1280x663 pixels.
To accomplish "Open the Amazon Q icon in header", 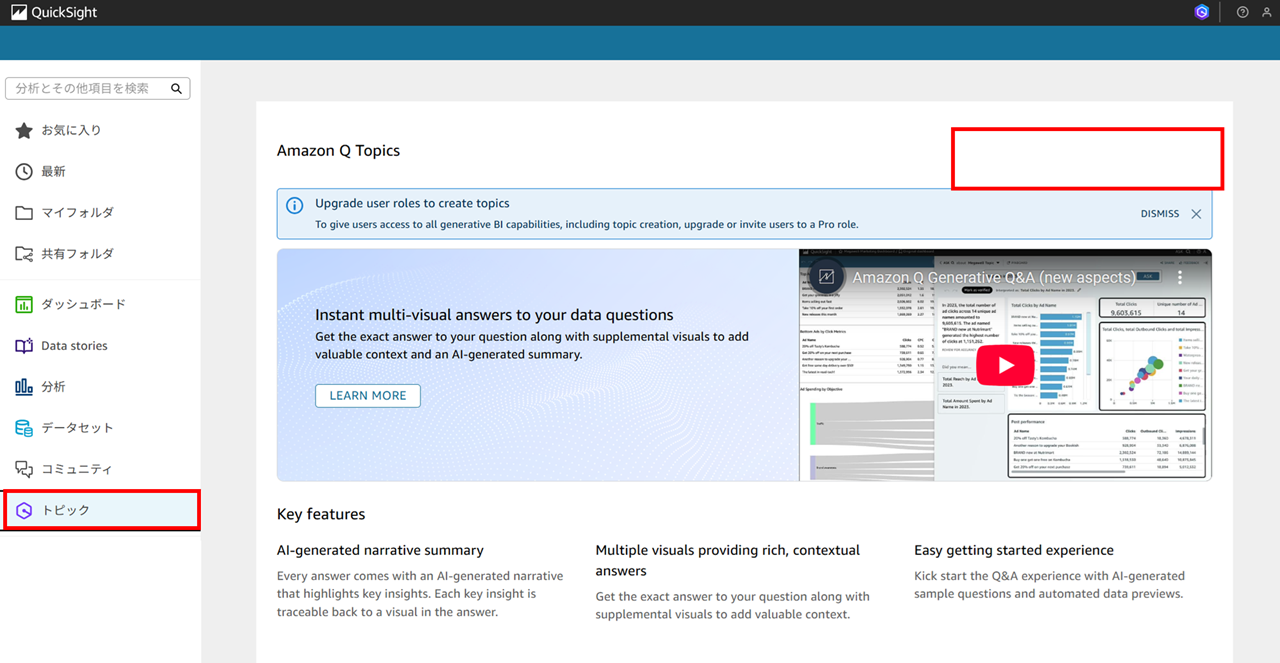I will 1202,12.
